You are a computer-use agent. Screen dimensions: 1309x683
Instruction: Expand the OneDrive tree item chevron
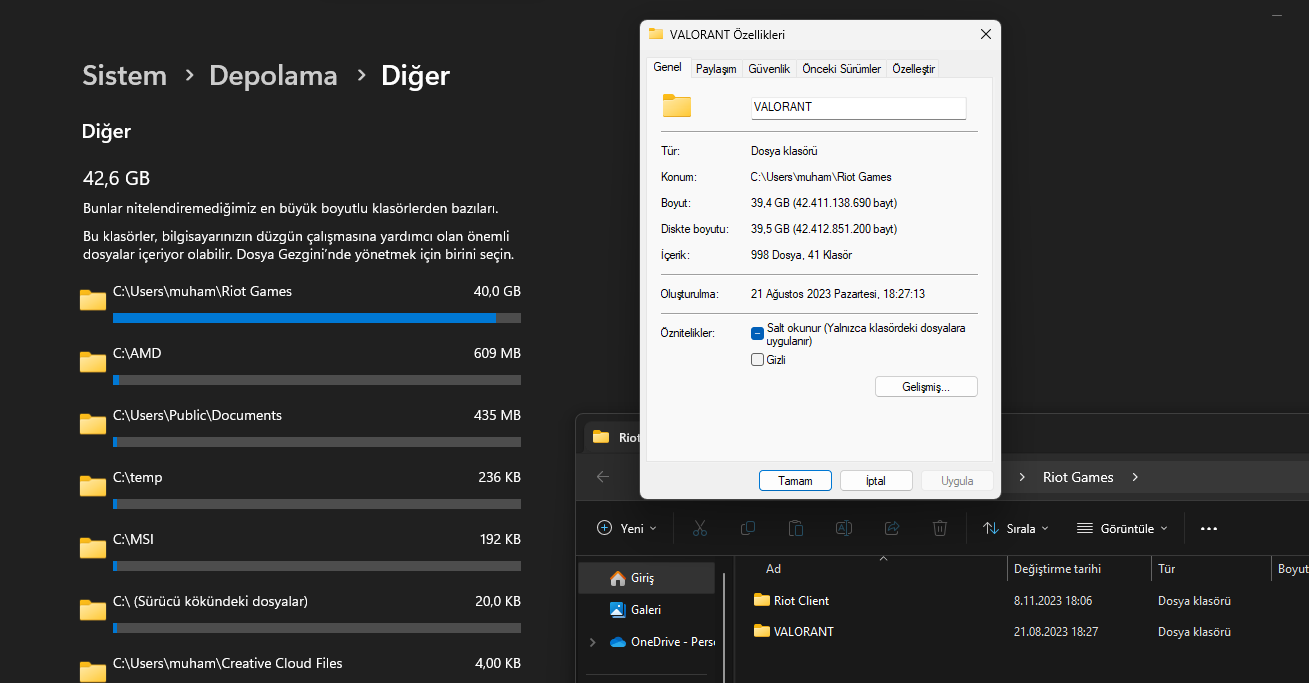pos(593,642)
